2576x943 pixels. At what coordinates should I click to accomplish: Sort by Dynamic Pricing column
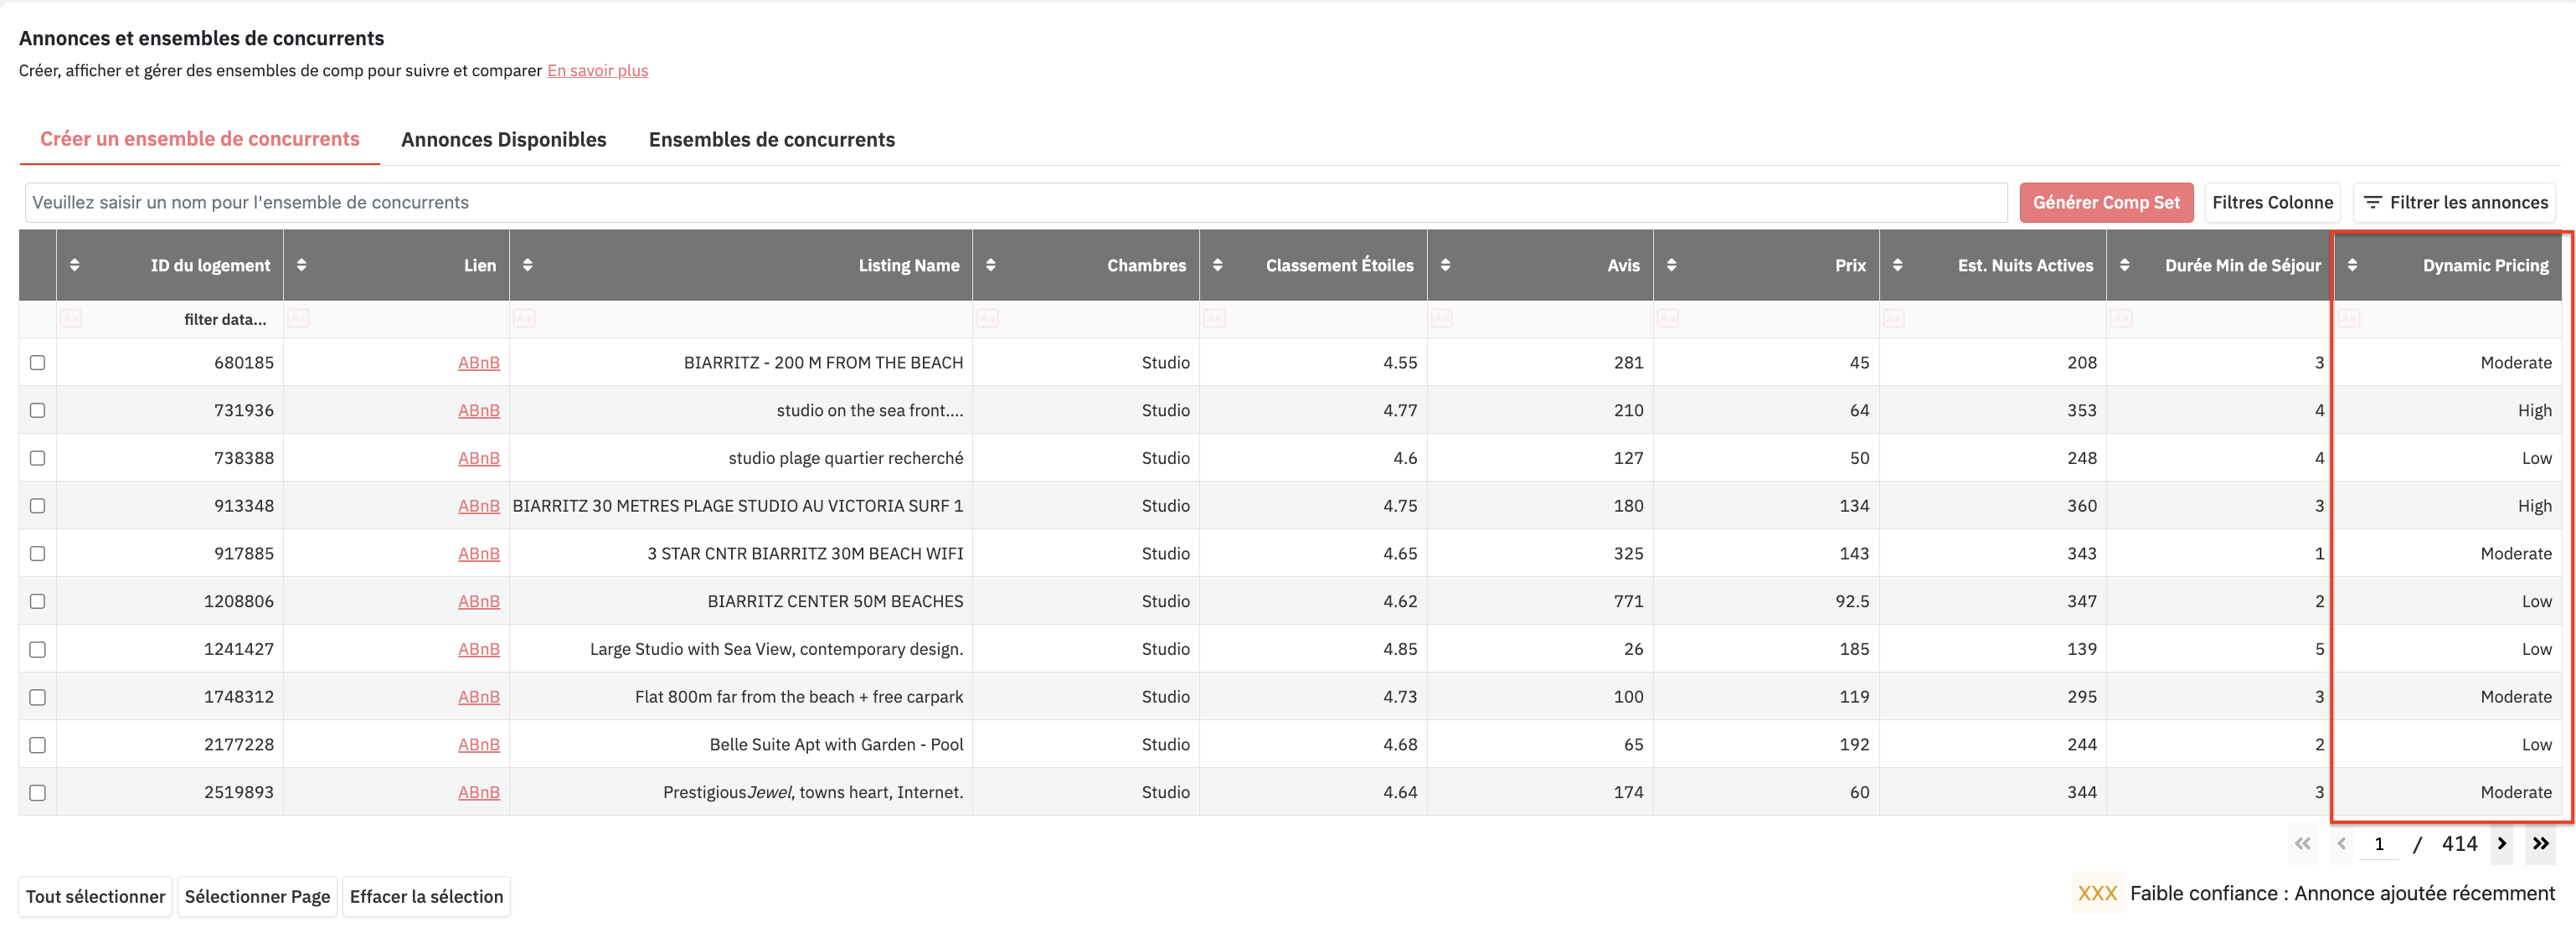(2353, 265)
